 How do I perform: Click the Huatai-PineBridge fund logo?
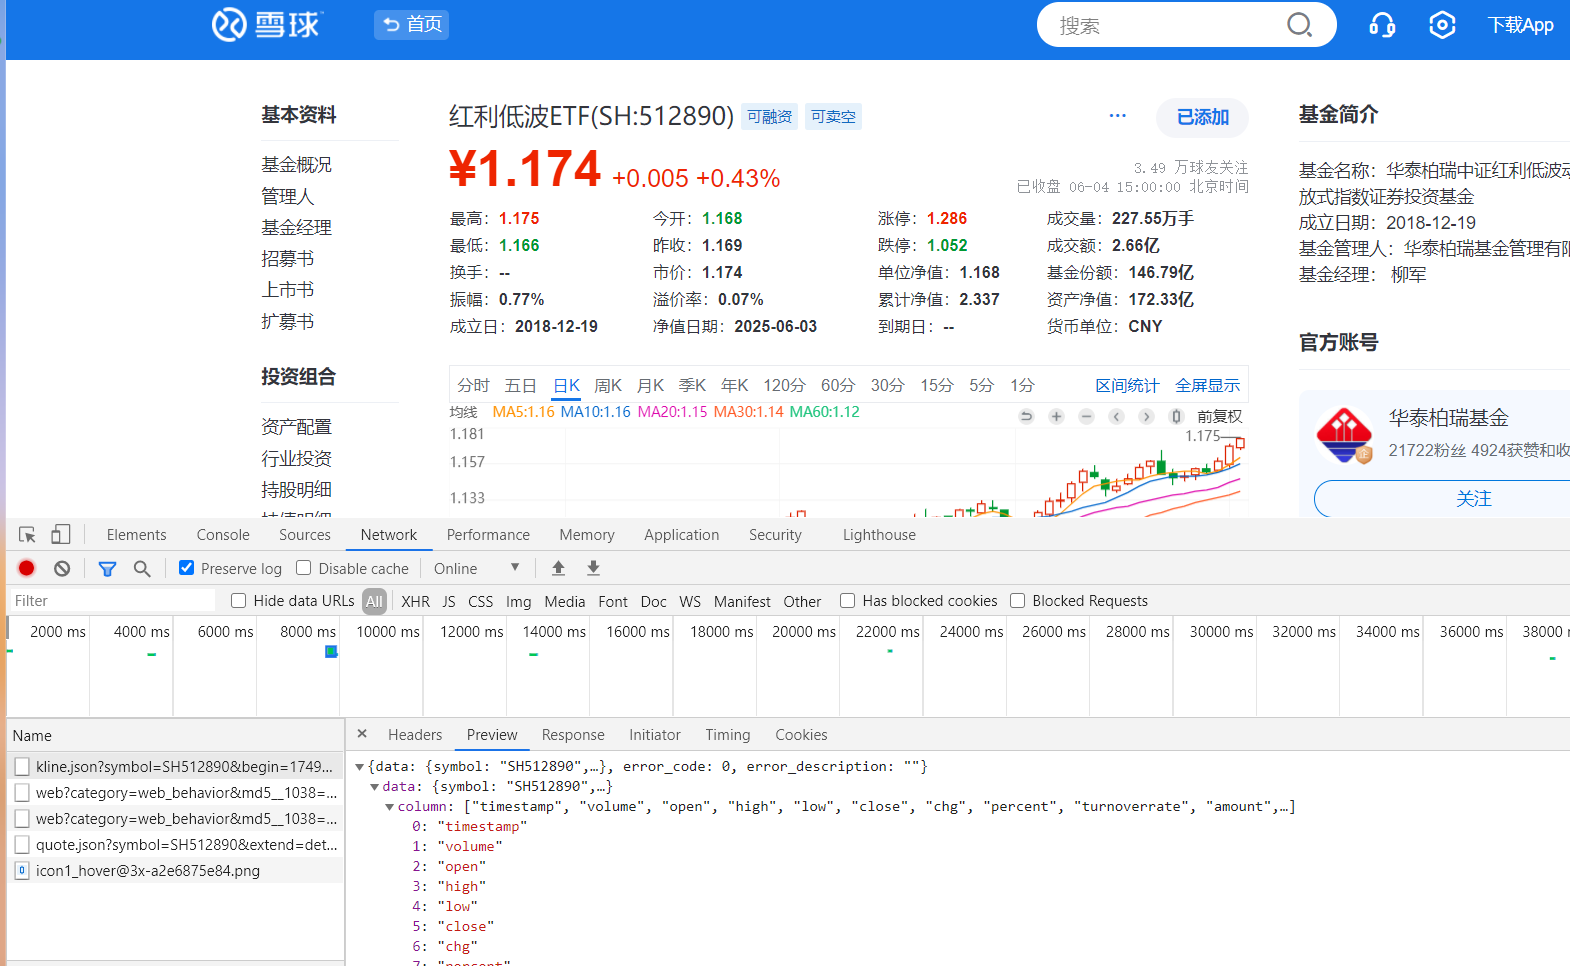[1344, 436]
